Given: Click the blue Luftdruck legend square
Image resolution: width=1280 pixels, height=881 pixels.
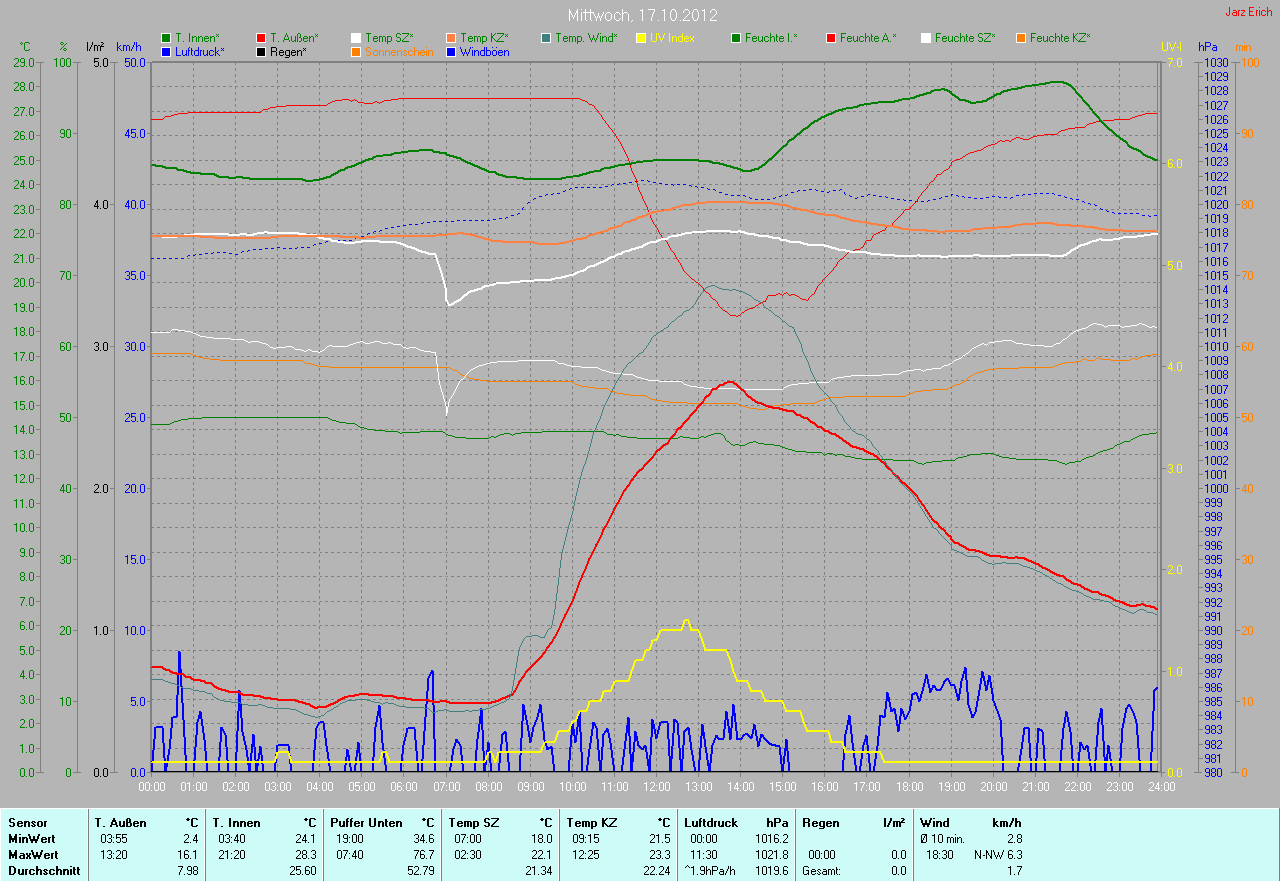Looking at the screenshot, I should tap(166, 51).
